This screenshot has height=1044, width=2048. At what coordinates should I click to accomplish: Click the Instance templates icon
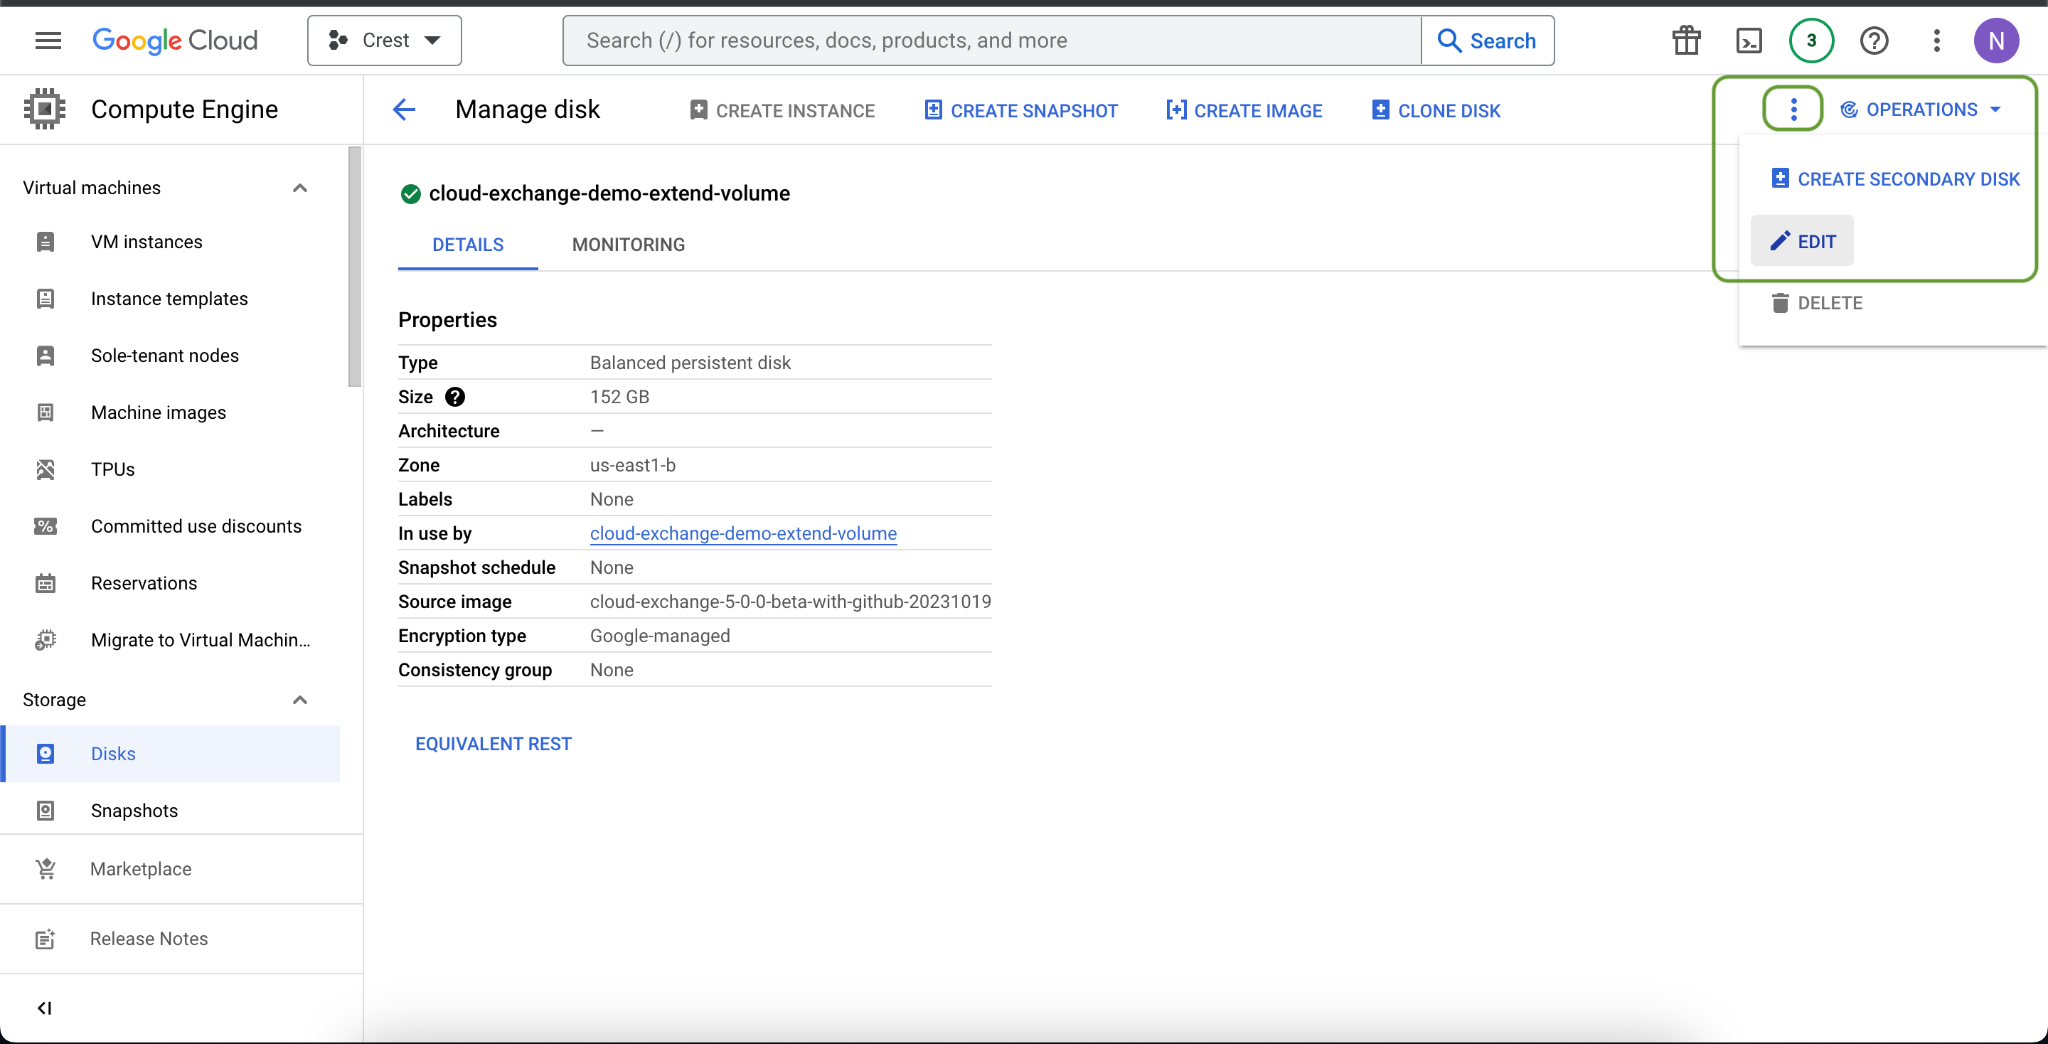(x=45, y=299)
